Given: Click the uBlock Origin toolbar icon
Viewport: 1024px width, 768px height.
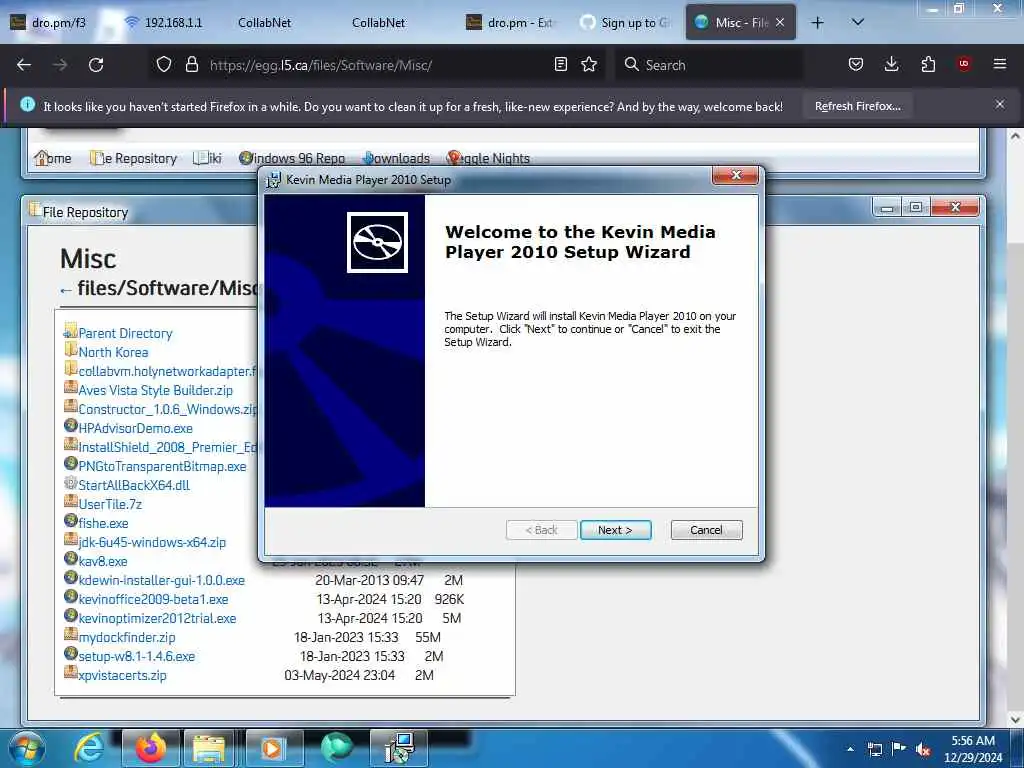Looking at the screenshot, I should (x=964, y=64).
